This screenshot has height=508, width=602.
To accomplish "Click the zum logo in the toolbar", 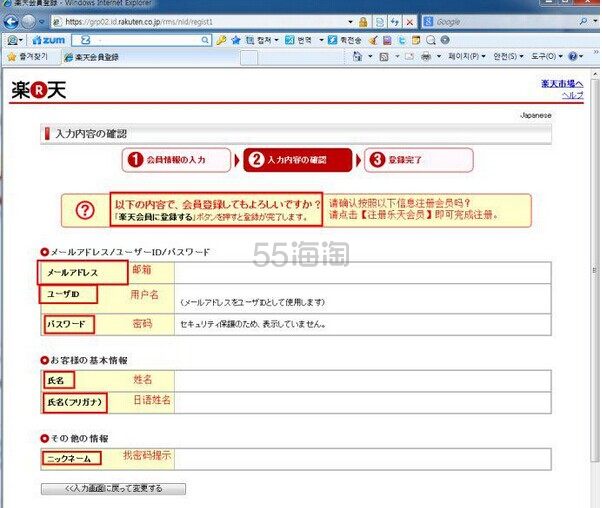I will (49, 40).
